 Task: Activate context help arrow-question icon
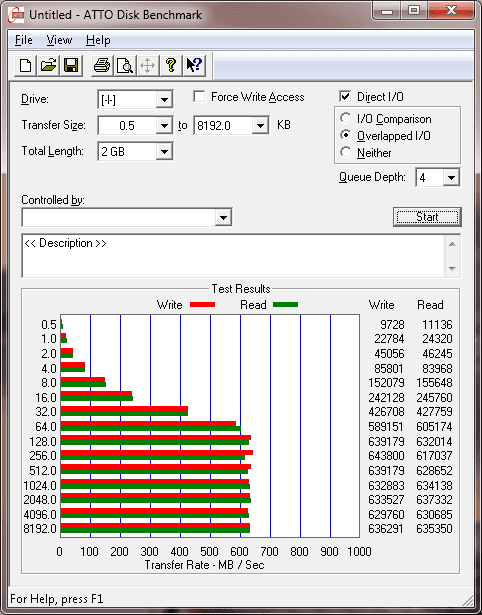(x=194, y=65)
